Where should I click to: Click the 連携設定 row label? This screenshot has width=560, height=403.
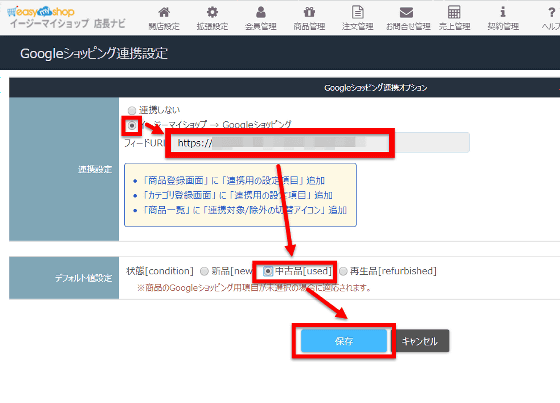[x=95, y=169]
